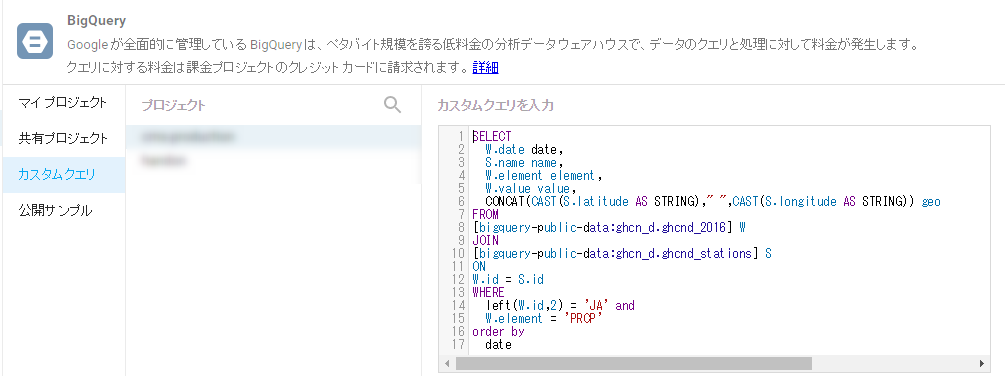Select the カスタムクエリ tab
Screen dimensions: 1005x376
tap(63, 175)
